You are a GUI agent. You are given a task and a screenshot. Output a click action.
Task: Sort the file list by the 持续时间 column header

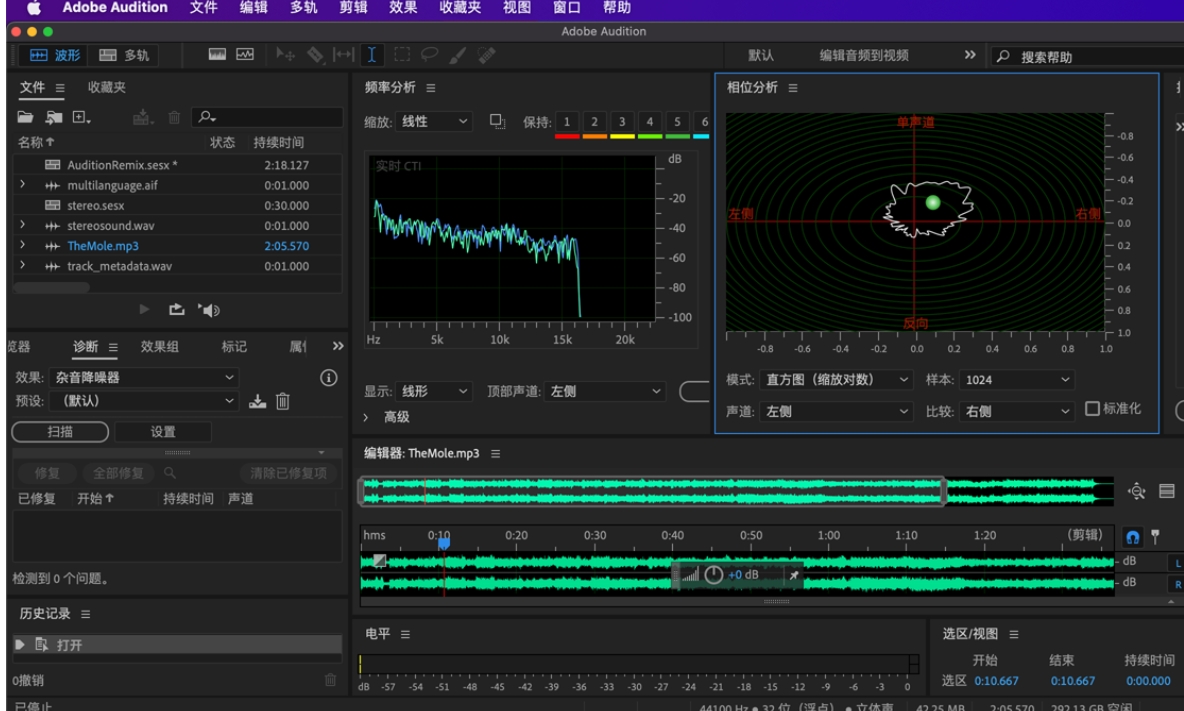tap(279, 142)
